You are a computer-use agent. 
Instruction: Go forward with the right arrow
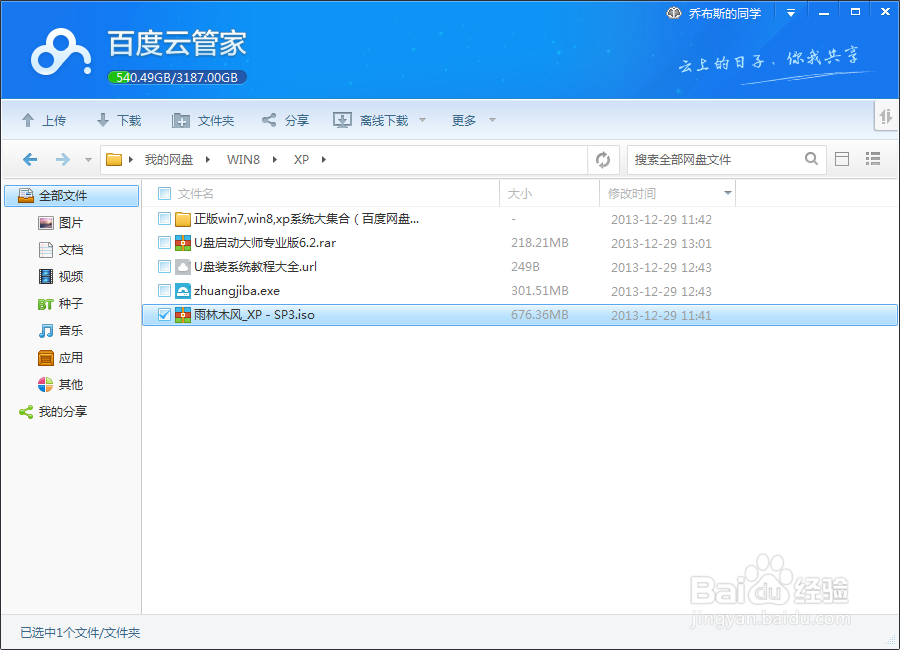click(63, 159)
